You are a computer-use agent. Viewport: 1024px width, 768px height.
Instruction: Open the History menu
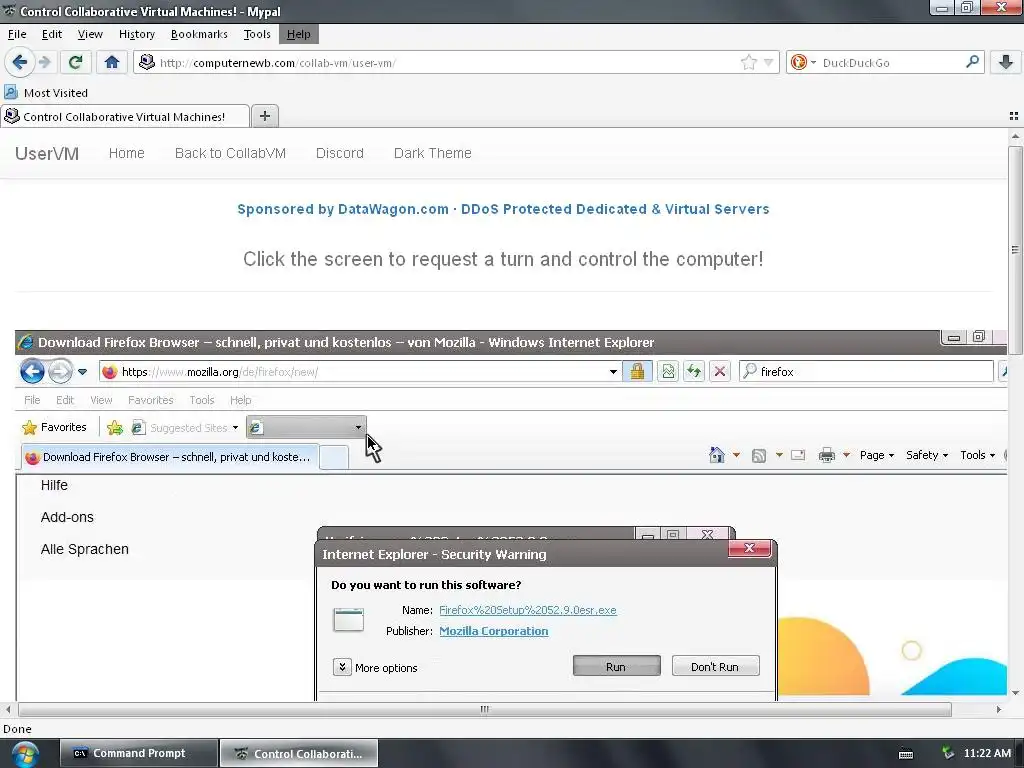[x=136, y=34]
